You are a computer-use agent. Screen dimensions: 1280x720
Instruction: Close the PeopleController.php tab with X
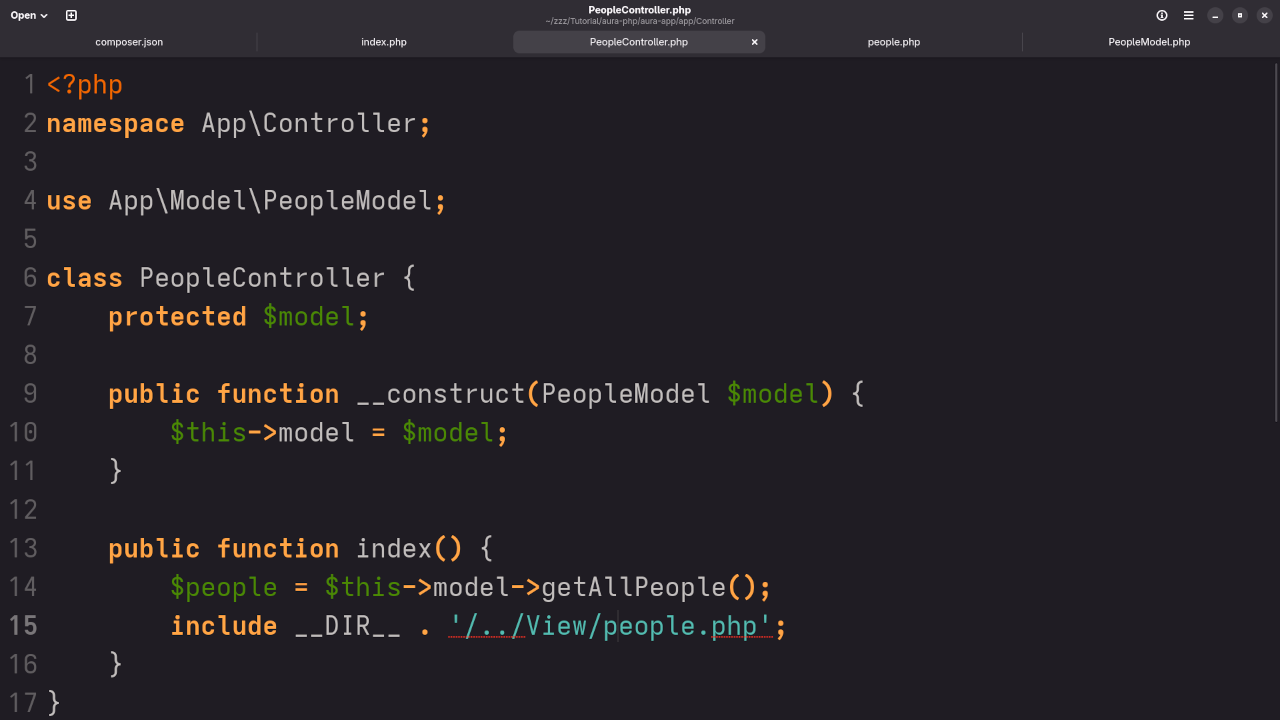pyautogui.click(x=755, y=42)
